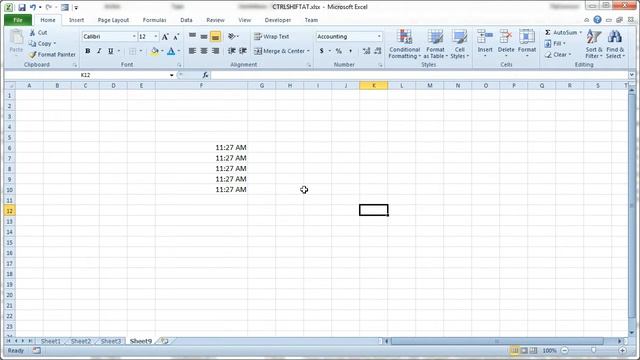Click the Increase Decimal icon

pos(366,51)
